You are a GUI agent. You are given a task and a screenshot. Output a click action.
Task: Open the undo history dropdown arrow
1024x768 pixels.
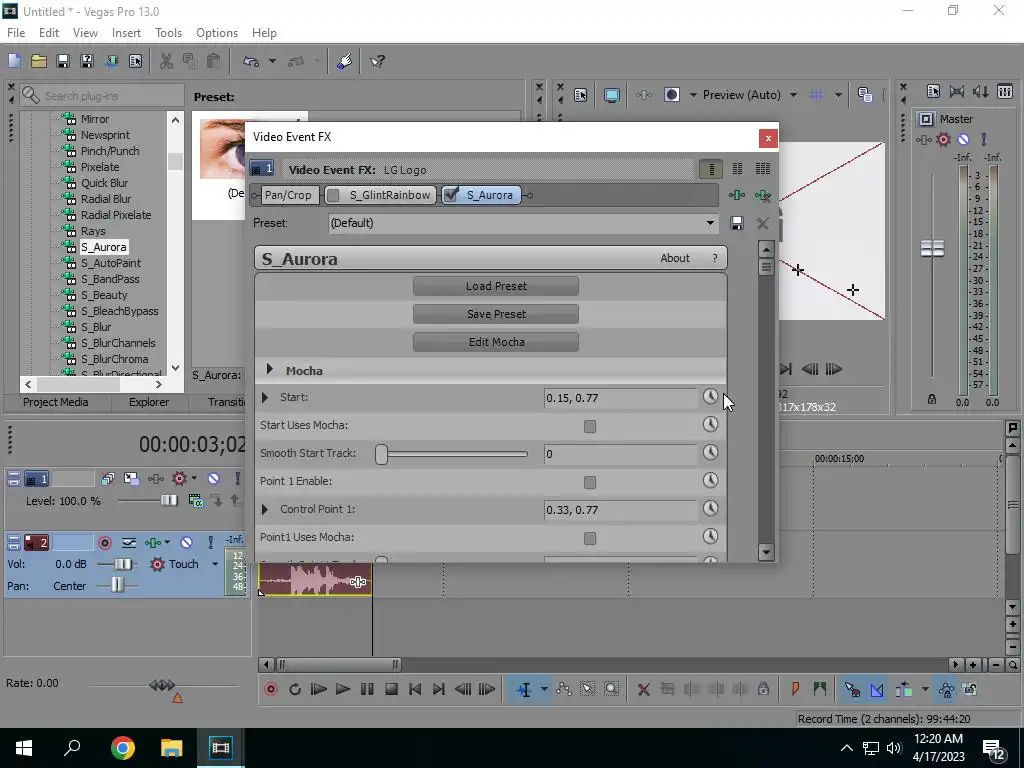[272, 61]
